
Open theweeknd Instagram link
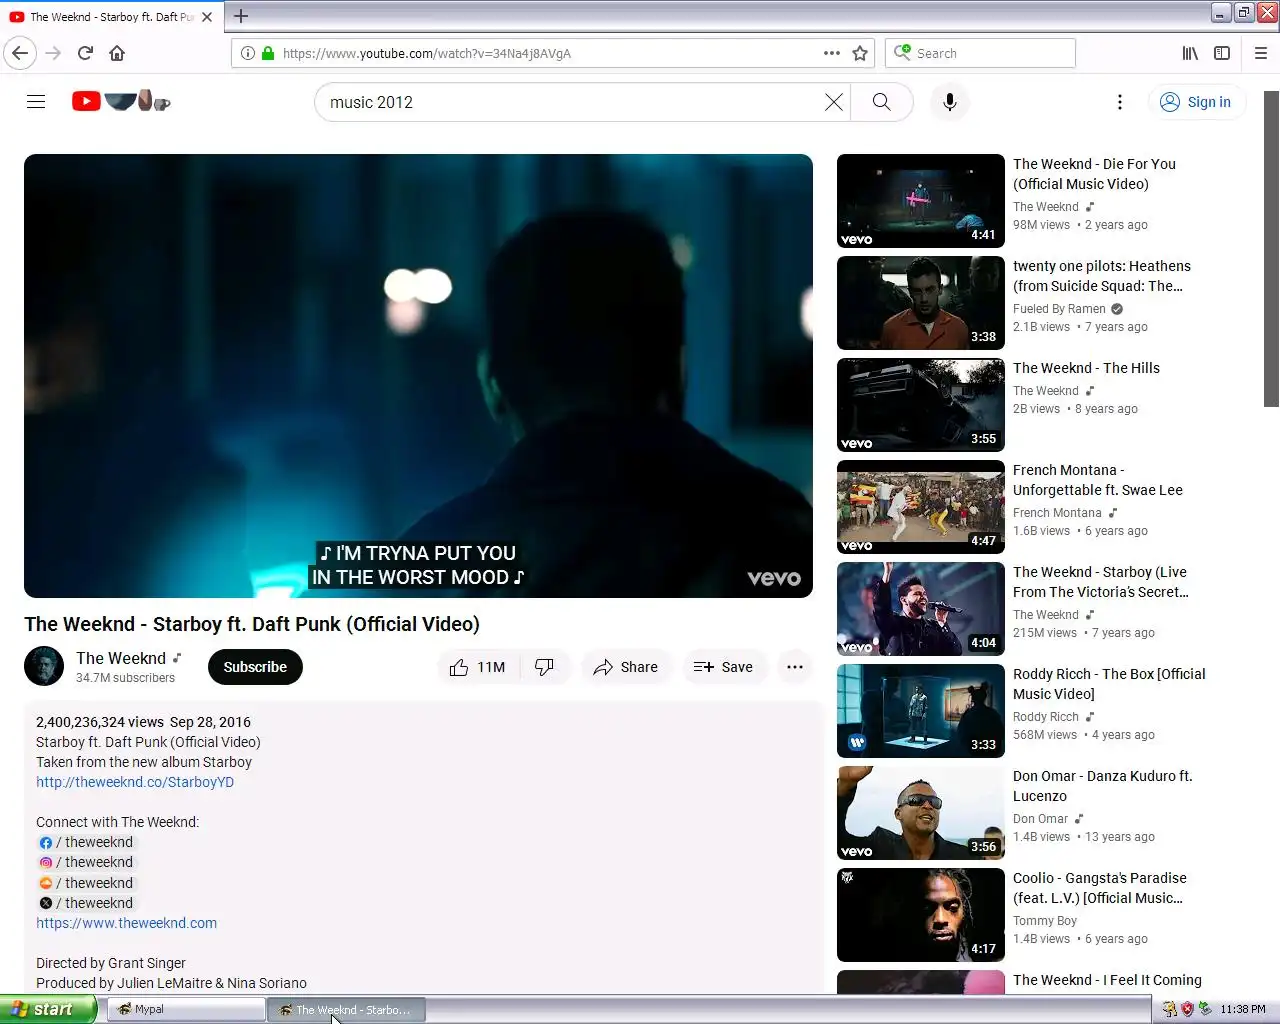pyautogui.click(x=86, y=862)
